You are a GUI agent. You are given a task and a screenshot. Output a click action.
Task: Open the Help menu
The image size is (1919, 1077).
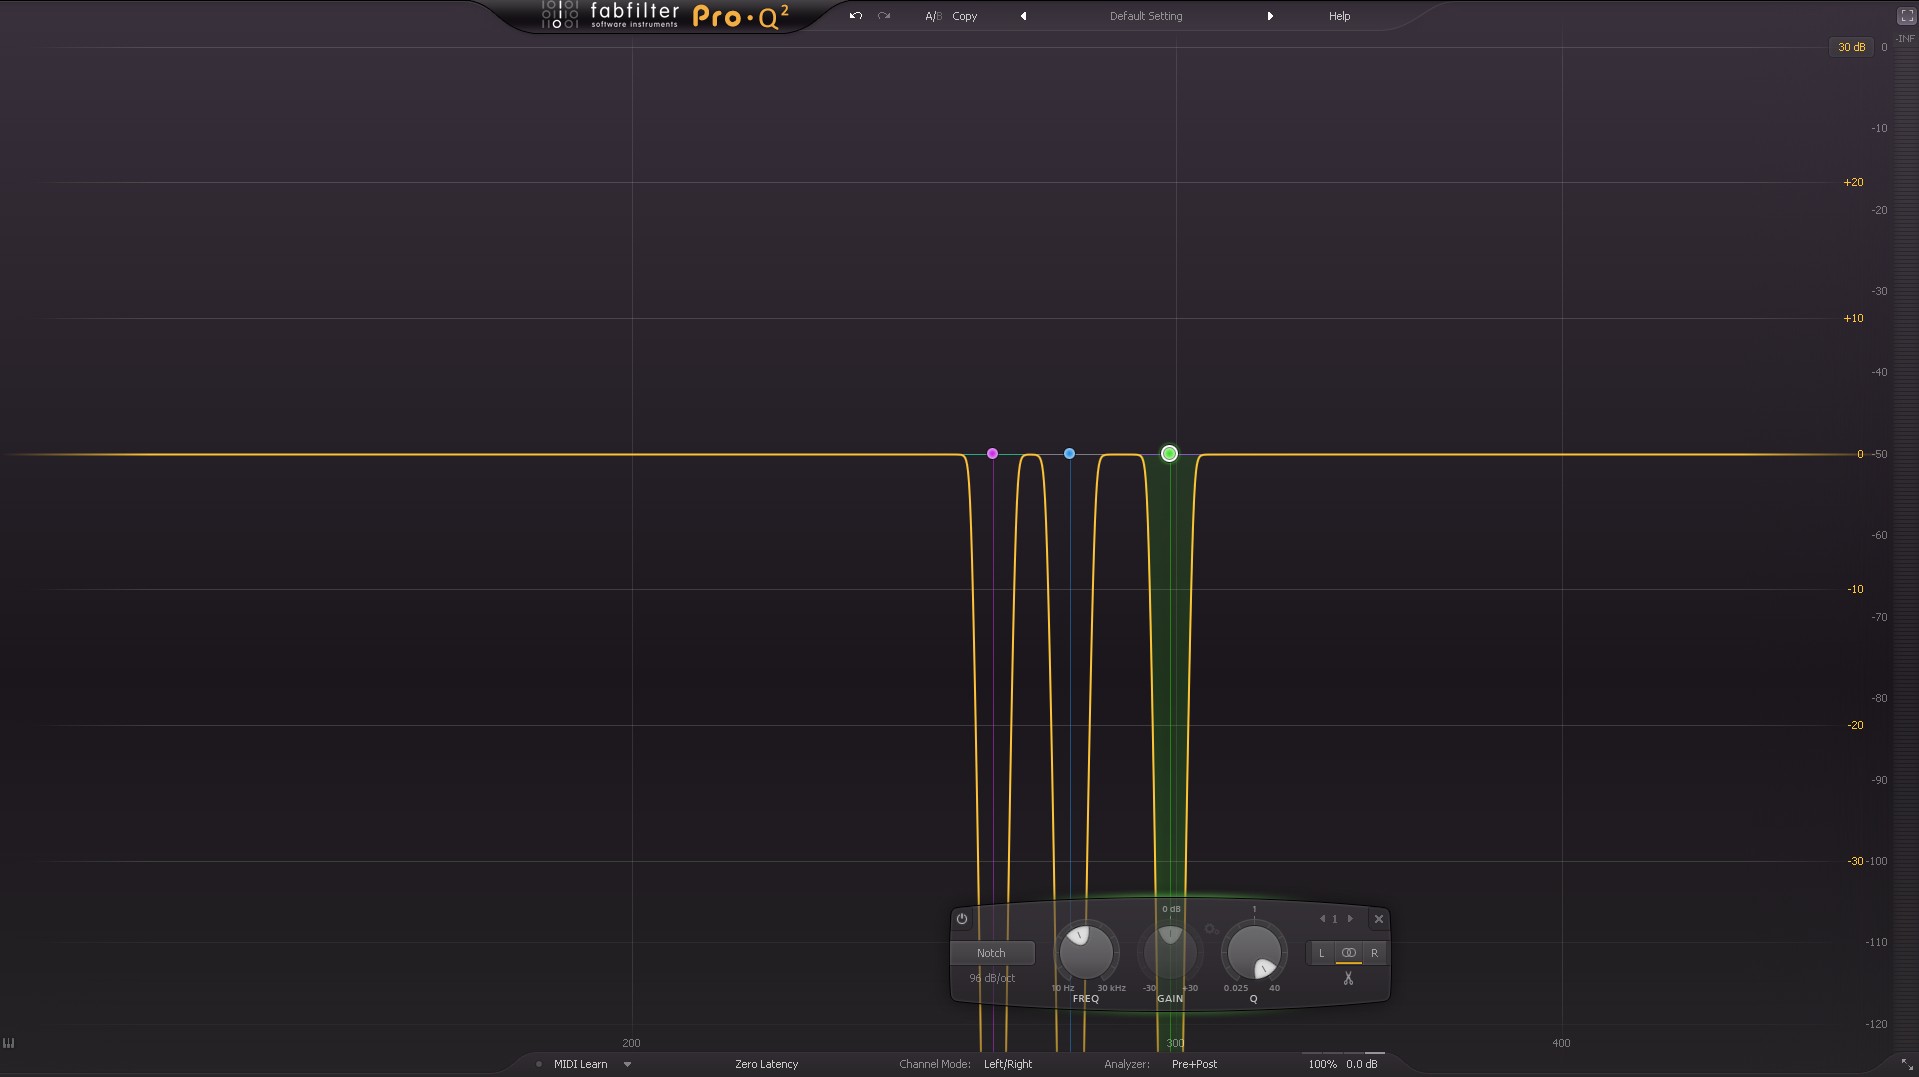[x=1339, y=16]
